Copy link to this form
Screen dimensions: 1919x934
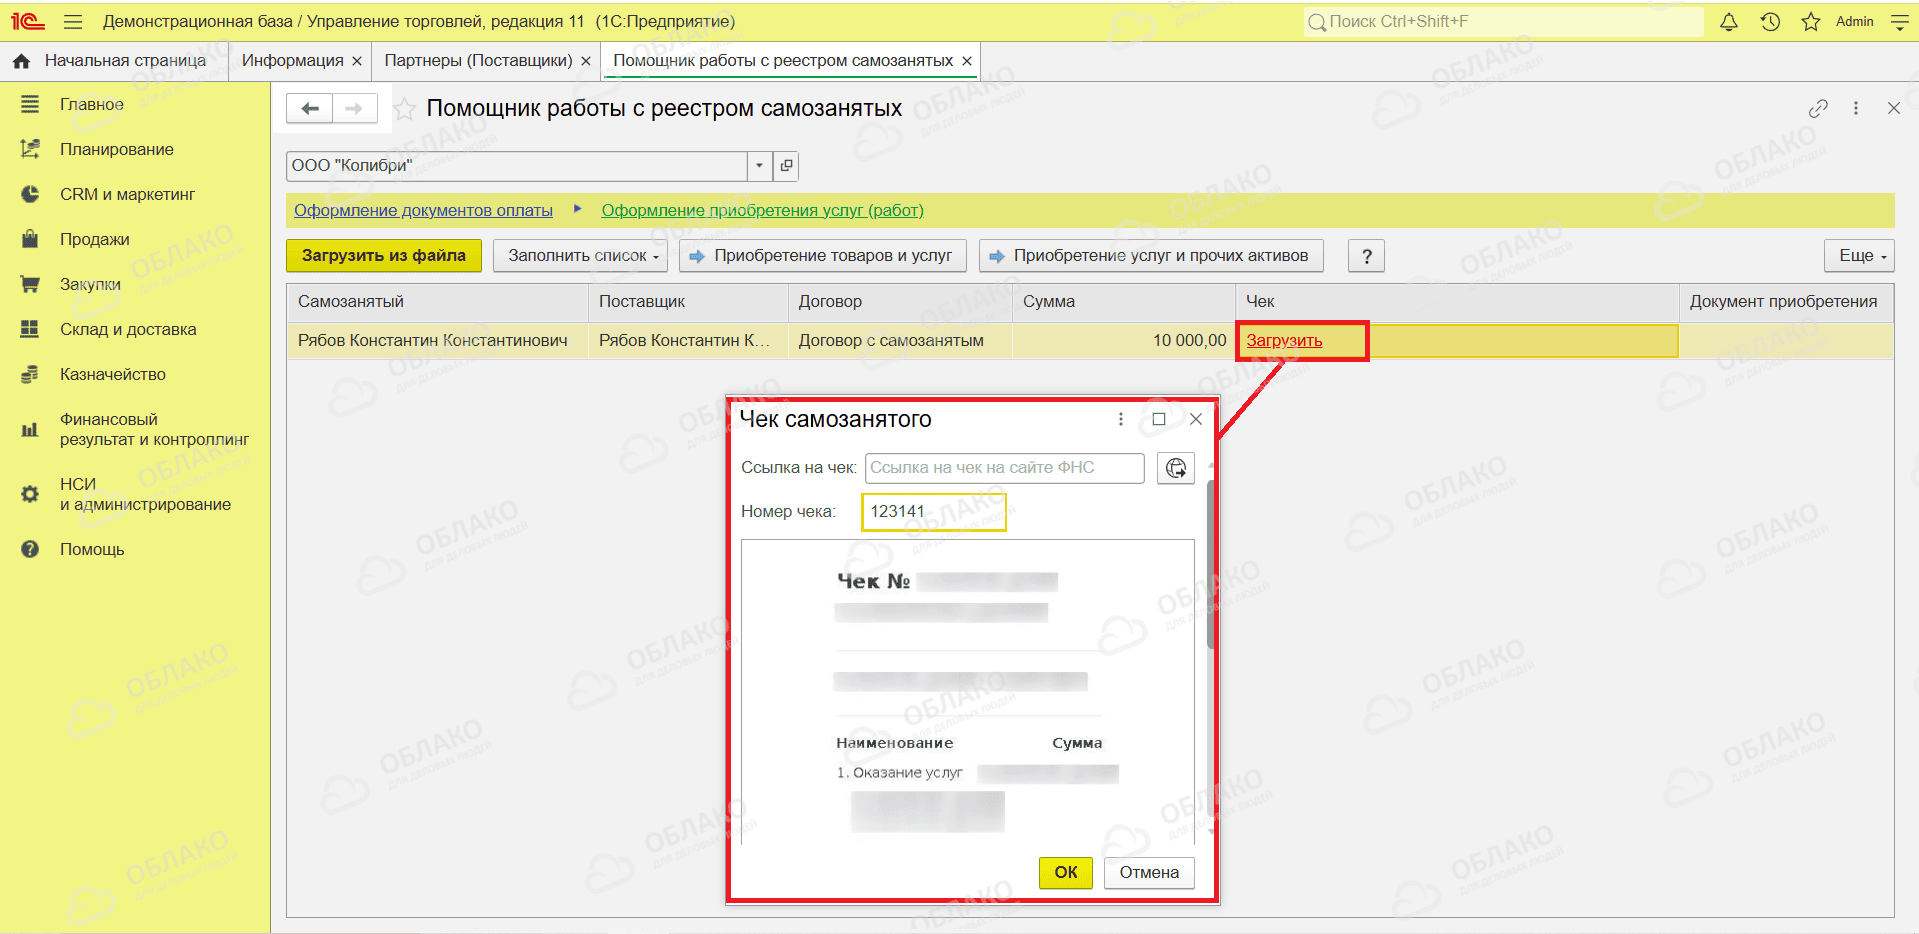pyautogui.click(x=1818, y=108)
